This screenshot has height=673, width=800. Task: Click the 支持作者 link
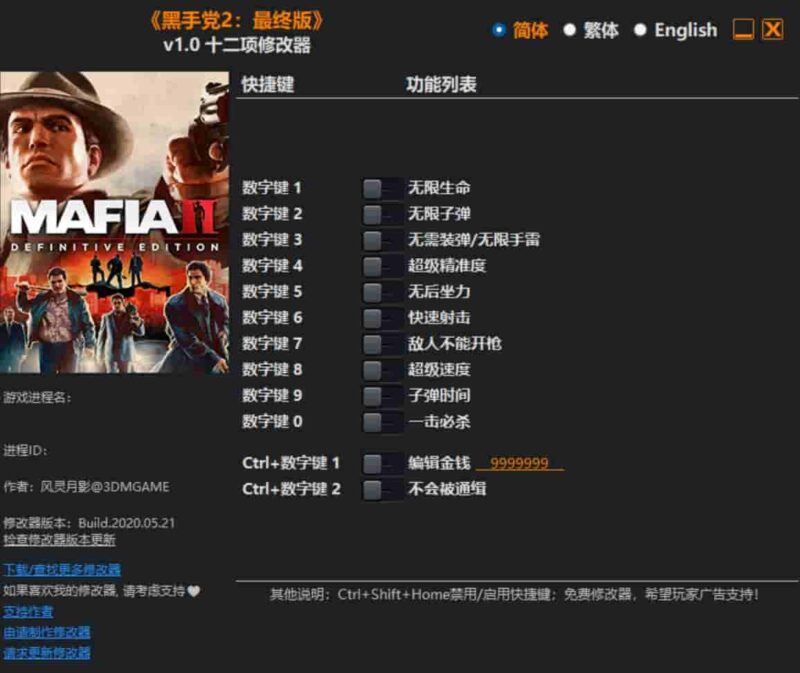click(x=28, y=611)
